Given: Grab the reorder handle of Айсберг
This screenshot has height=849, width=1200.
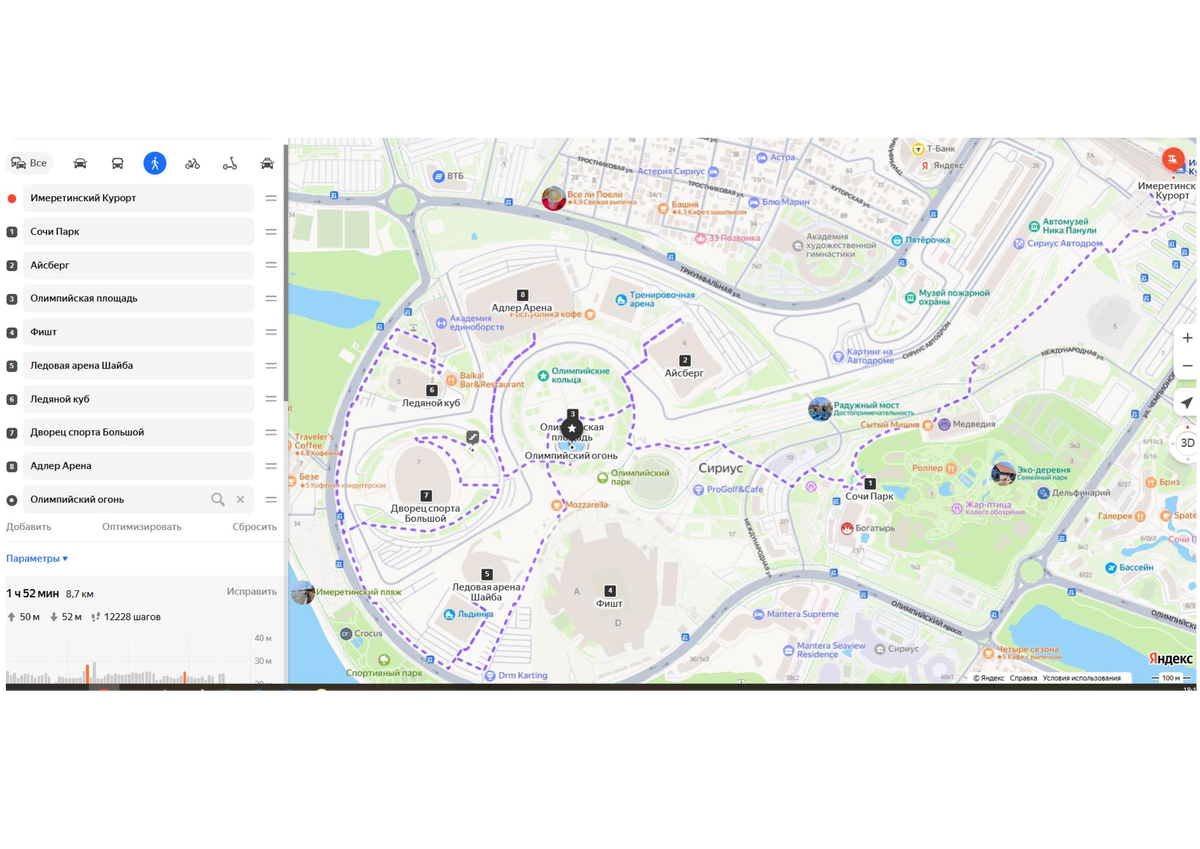Looking at the screenshot, I should 271,265.
